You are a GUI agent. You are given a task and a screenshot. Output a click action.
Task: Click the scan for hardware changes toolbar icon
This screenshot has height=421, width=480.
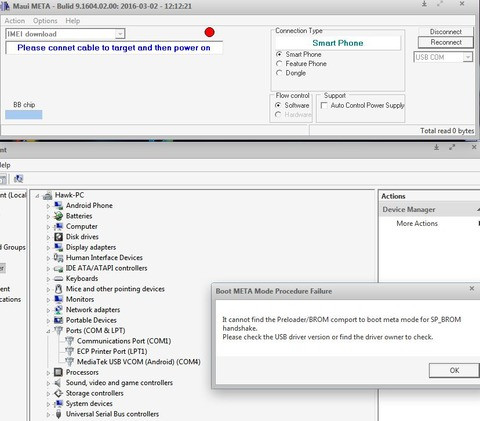click(18, 179)
